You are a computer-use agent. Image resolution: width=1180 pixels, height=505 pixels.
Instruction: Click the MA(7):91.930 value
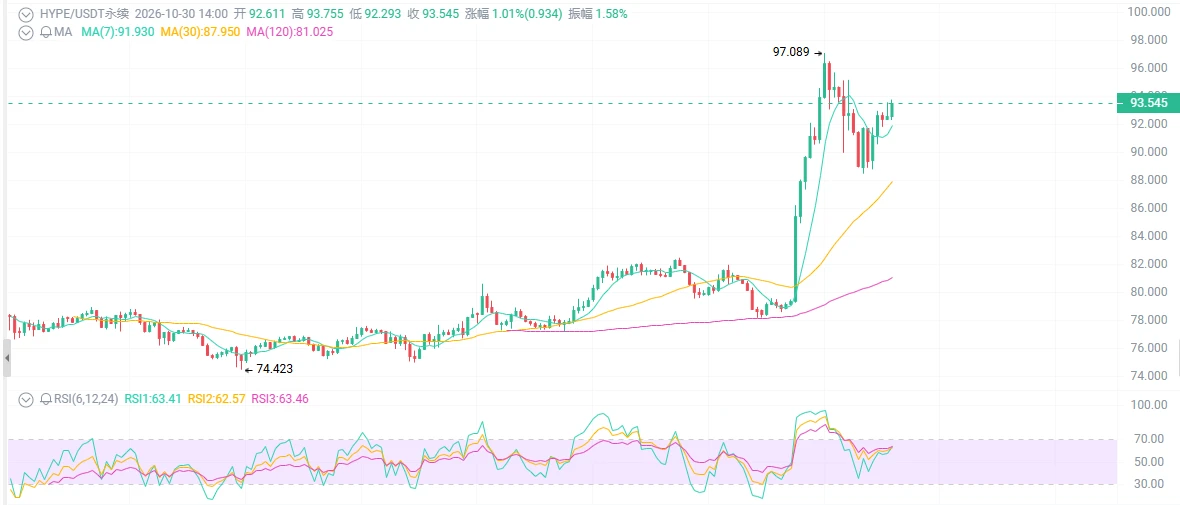(x=117, y=32)
